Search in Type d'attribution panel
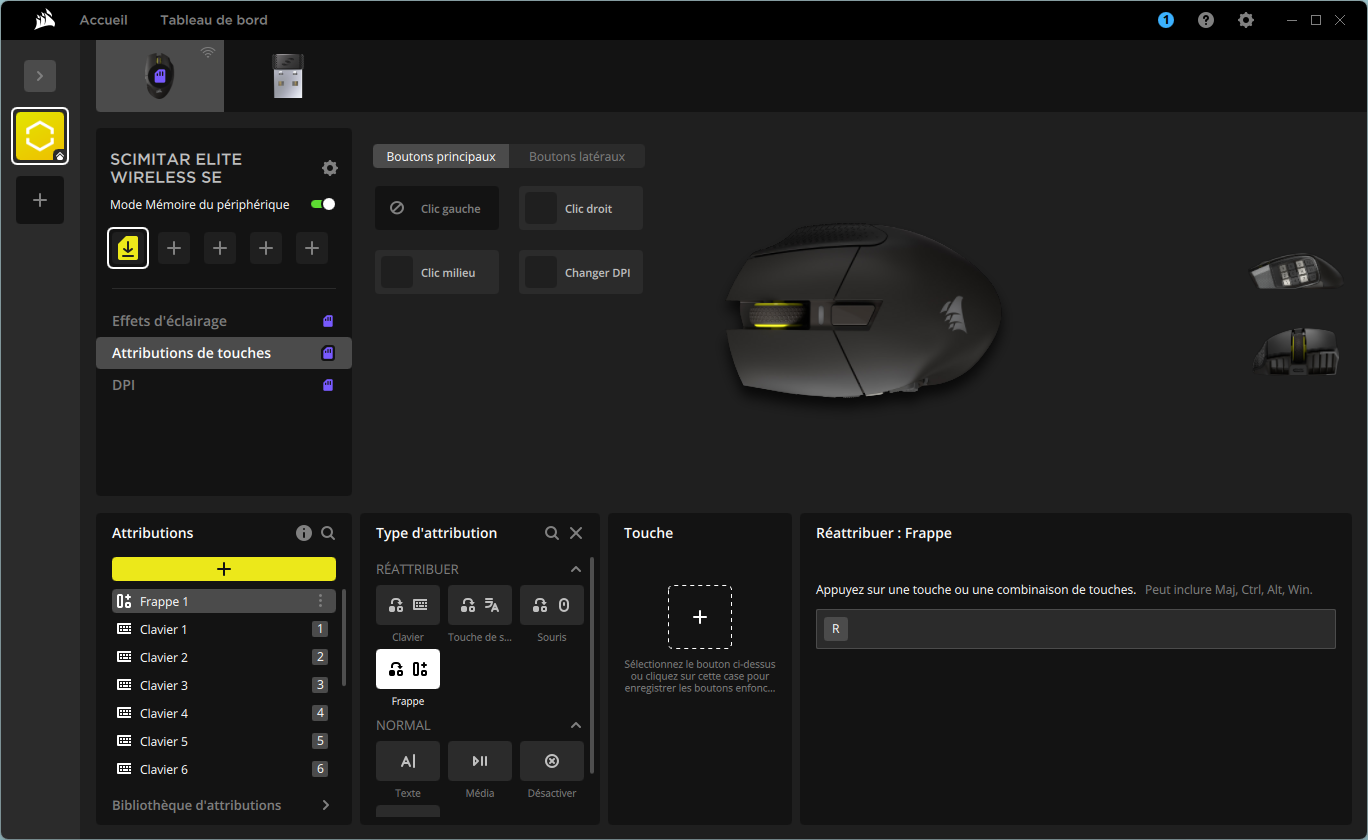The width and height of the screenshot is (1368, 840). tap(552, 533)
